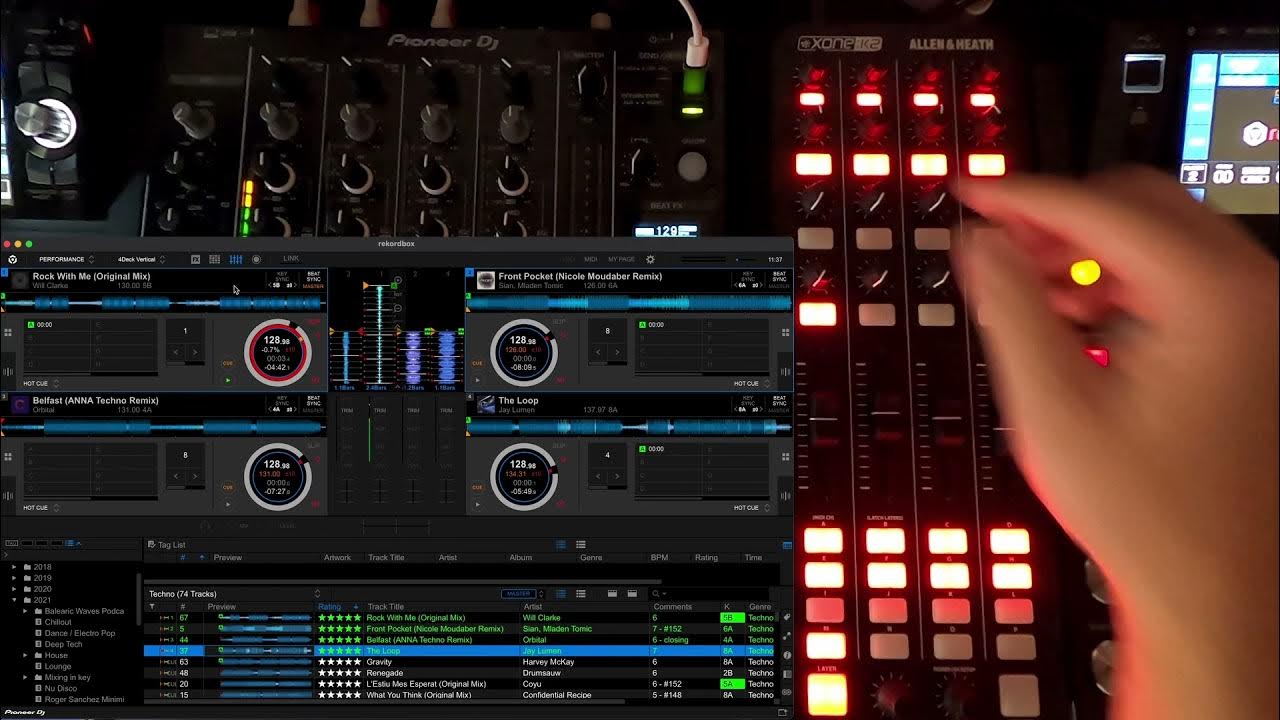1280x720 pixels.
Task: Sort by Rating column header
Action: [x=330, y=606]
